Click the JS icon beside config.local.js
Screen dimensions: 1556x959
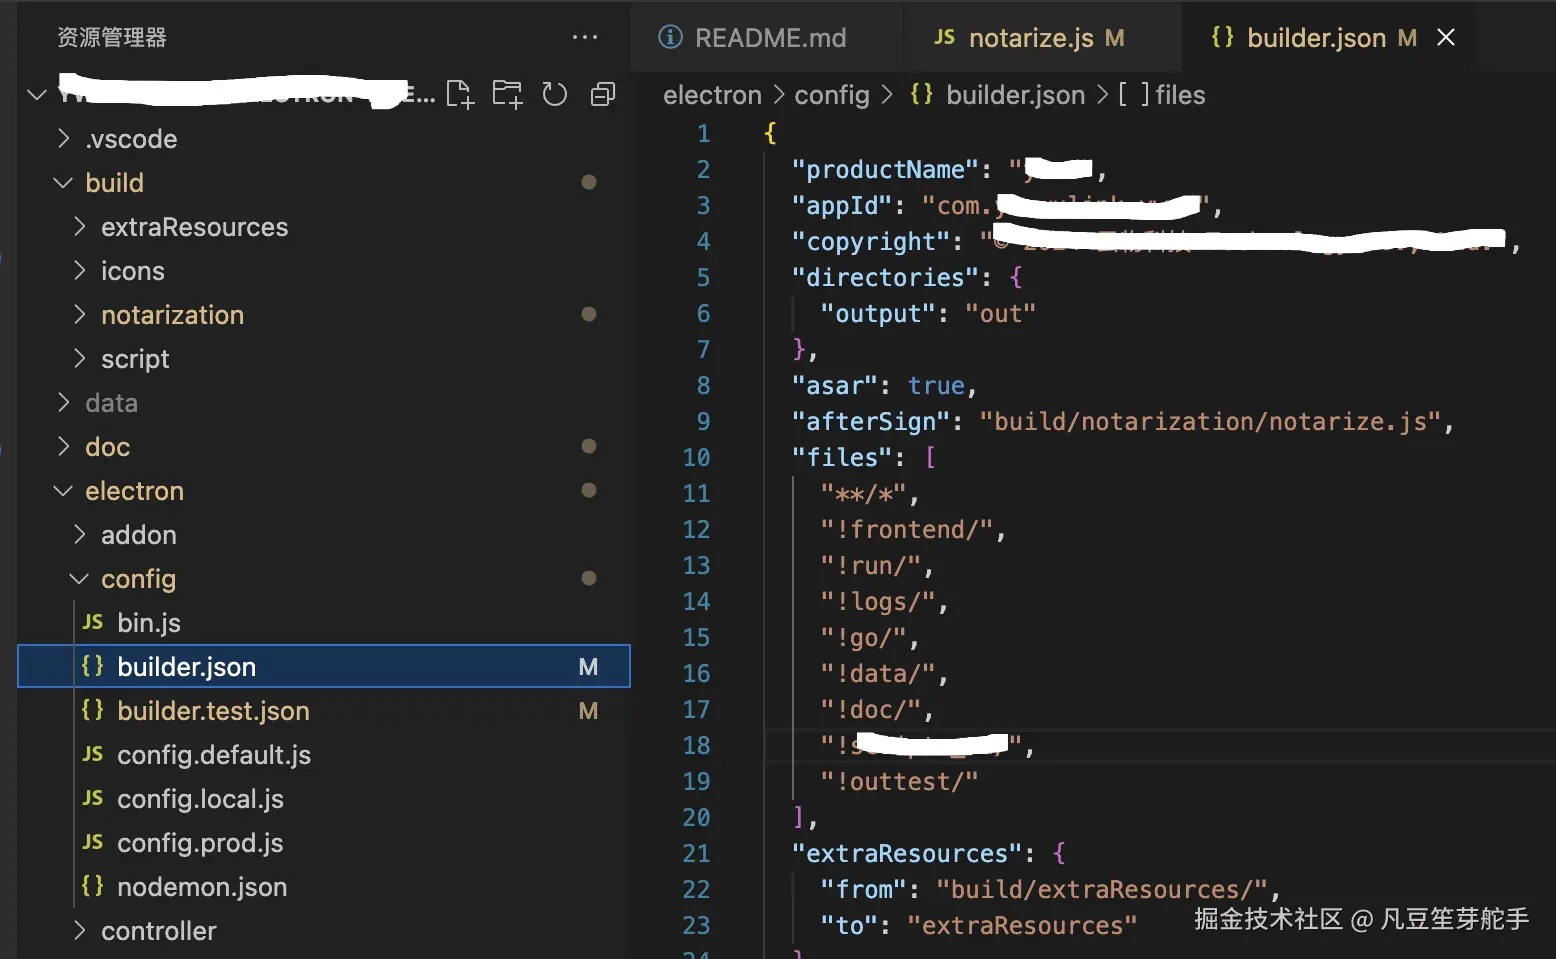93,798
